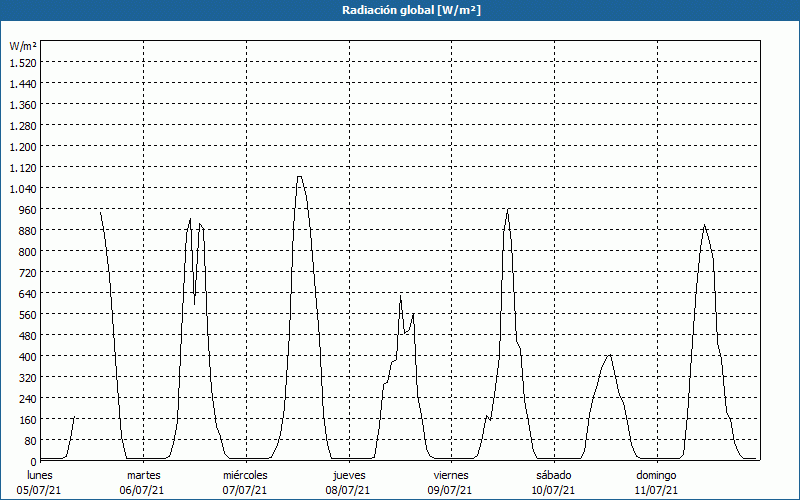Click the '10/07/21' date label
Image resolution: width=800 pixels, height=500 pixels.
(x=554, y=490)
